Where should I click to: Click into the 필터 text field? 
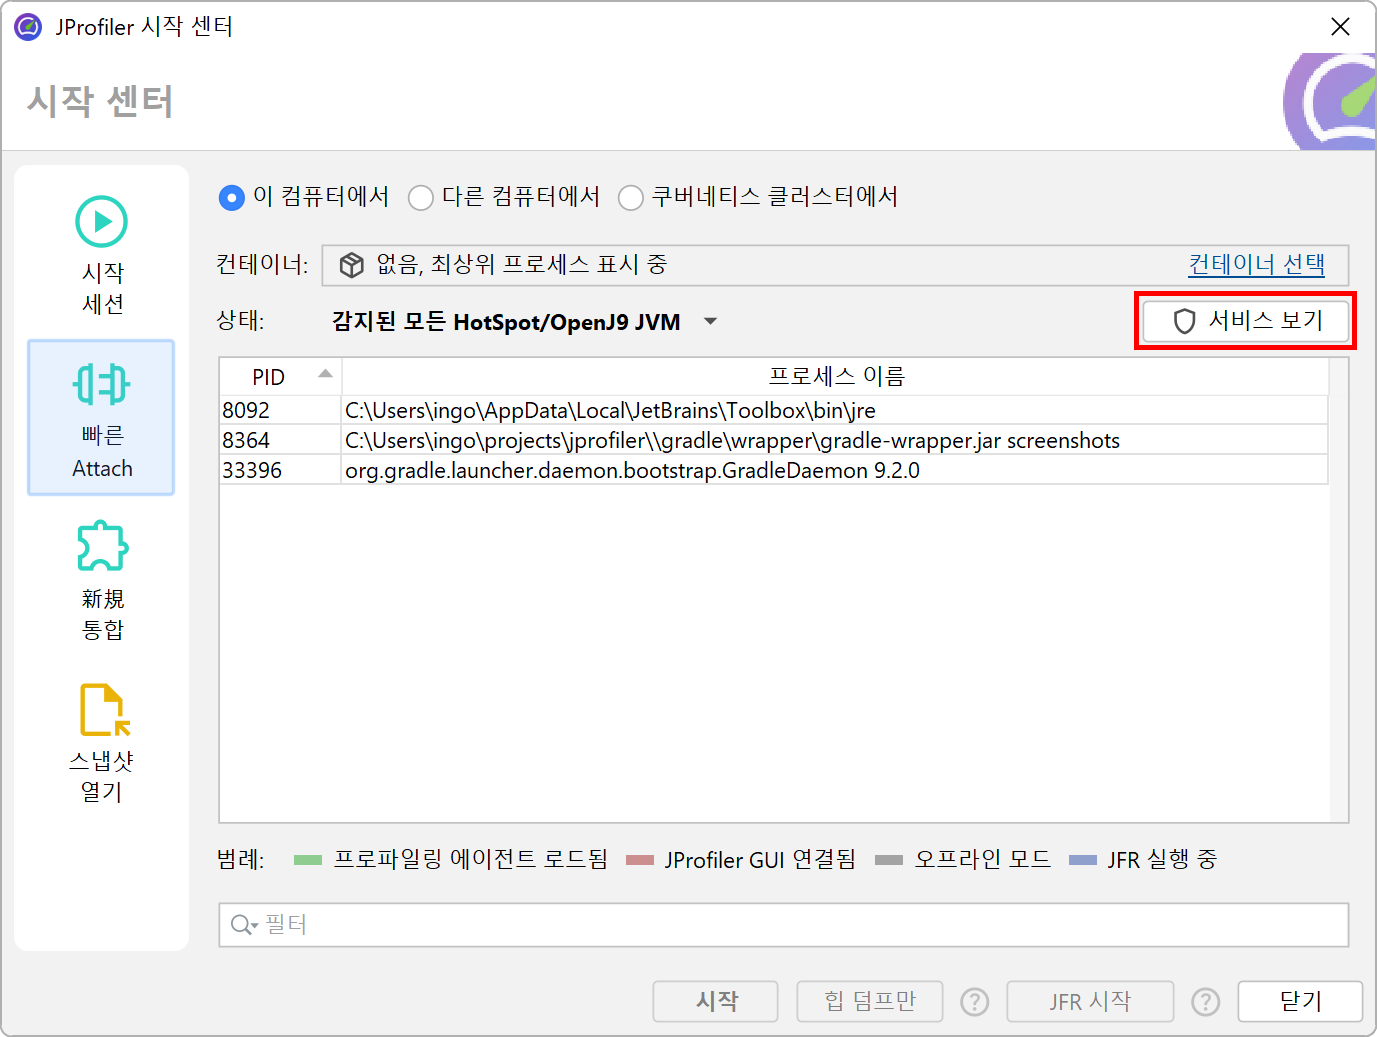tap(800, 925)
